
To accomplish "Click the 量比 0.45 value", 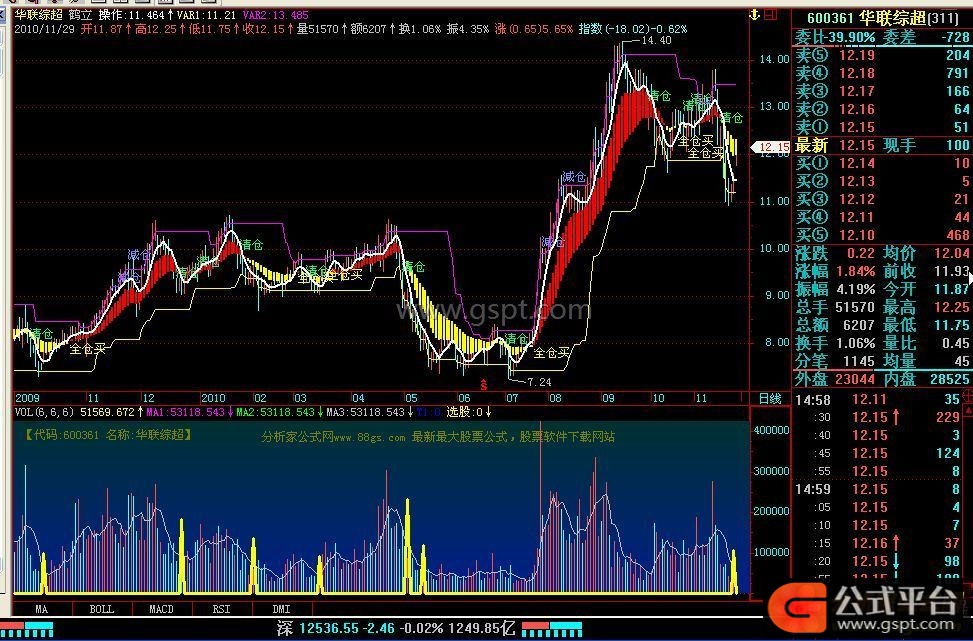I will coord(956,343).
